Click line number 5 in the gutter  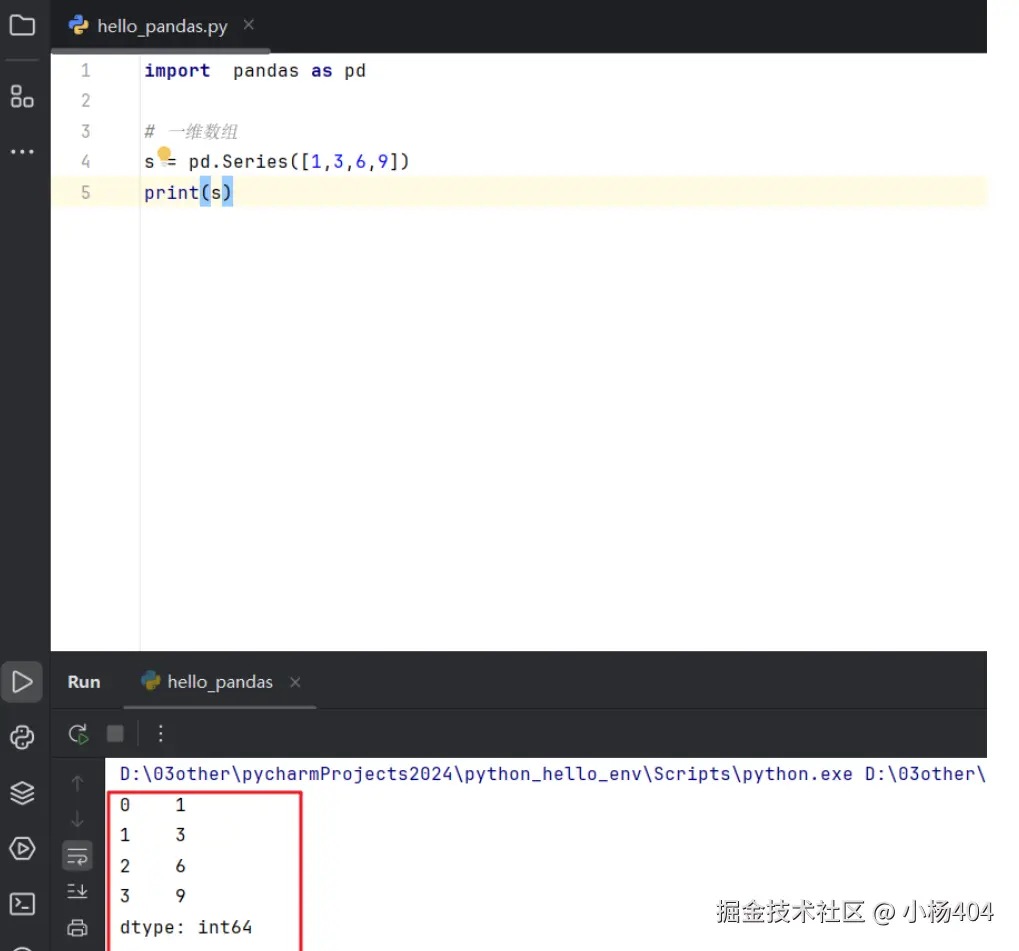pos(86,192)
